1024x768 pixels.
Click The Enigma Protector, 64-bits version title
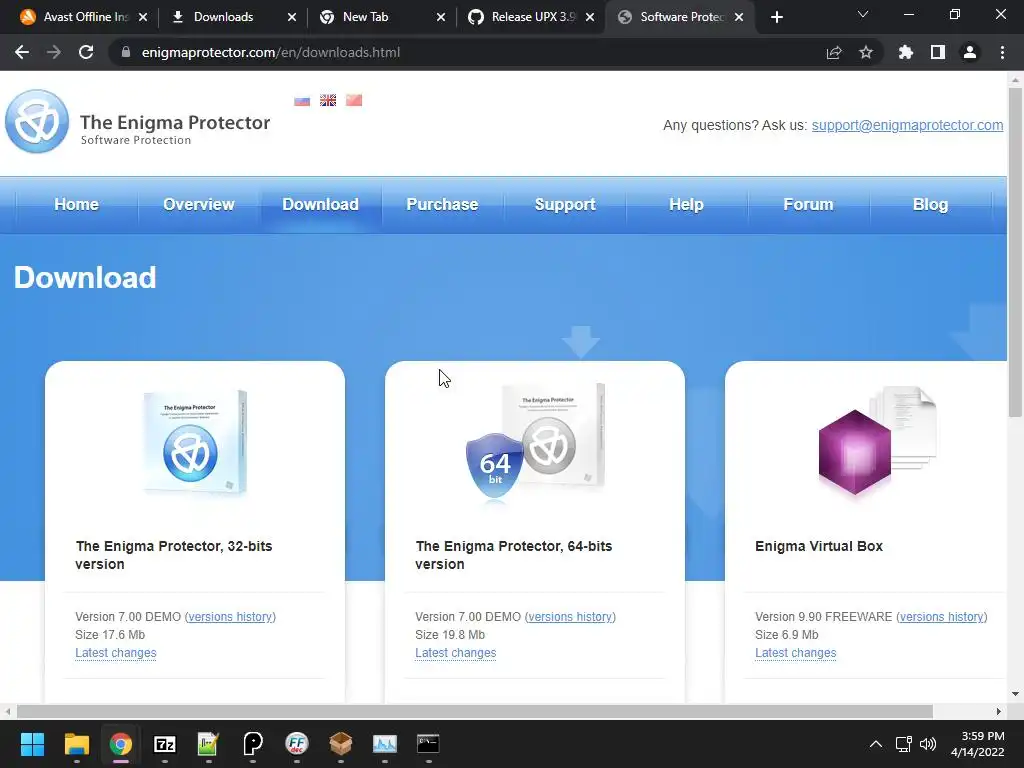pyautogui.click(x=514, y=555)
